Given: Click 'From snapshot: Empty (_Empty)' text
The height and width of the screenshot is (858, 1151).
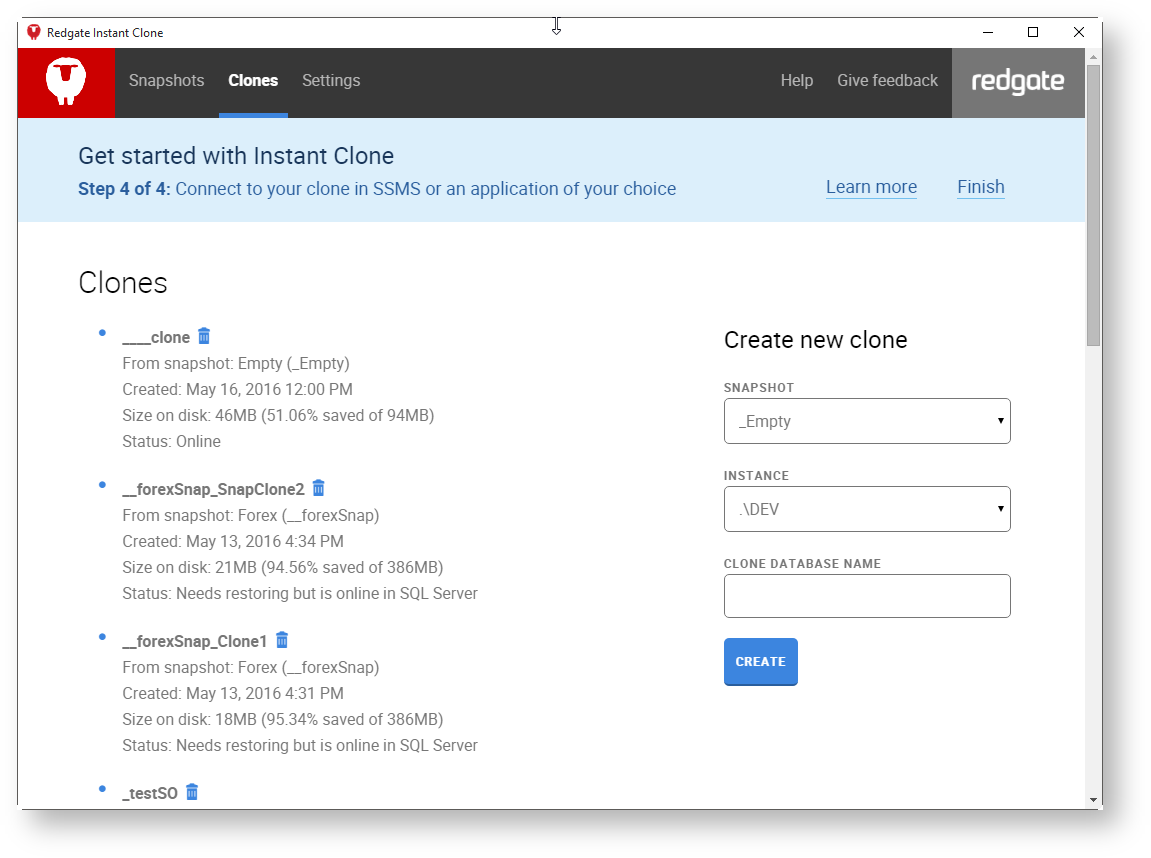Looking at the screenshot, I should point(236,363).
